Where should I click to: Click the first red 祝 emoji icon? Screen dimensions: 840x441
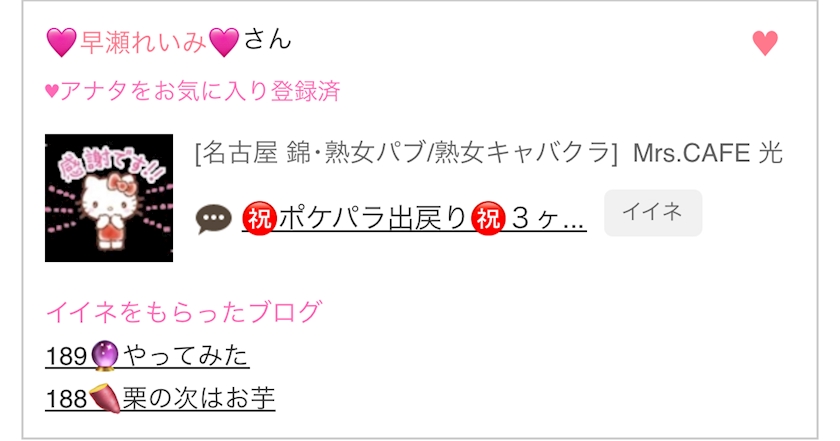259,219
